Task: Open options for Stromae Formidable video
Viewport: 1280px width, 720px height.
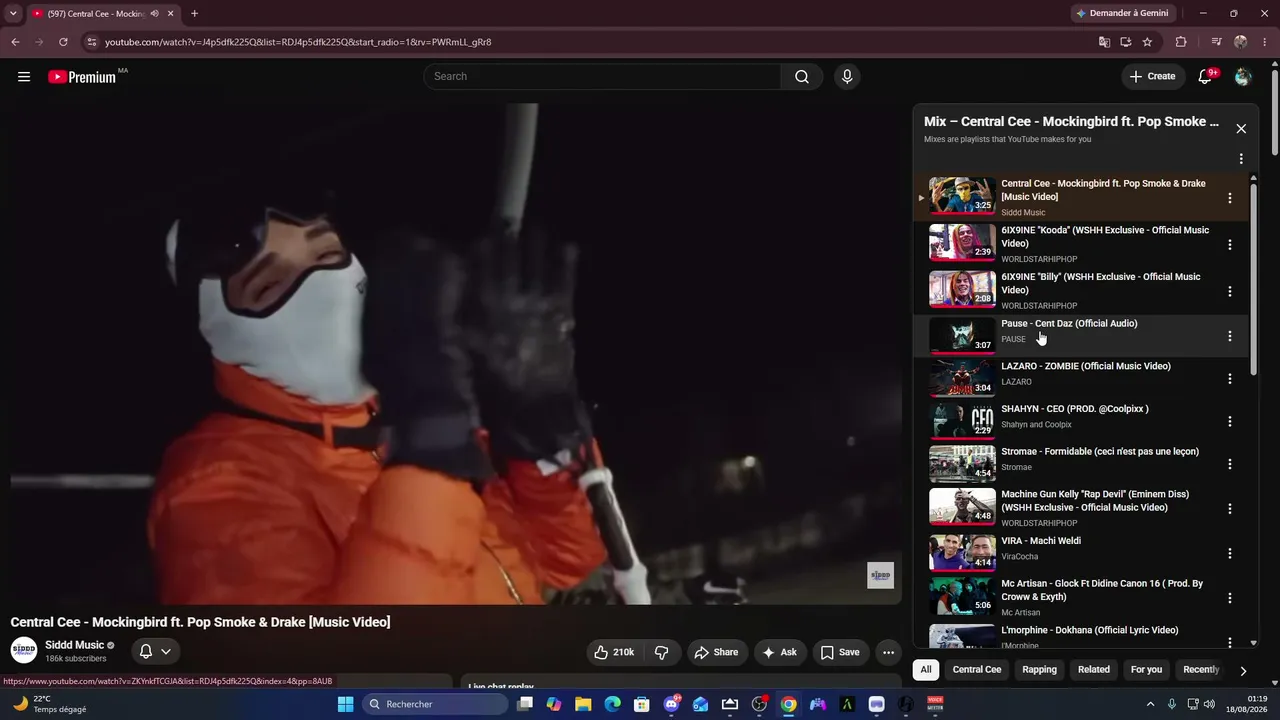Action: pos(1230,464)
